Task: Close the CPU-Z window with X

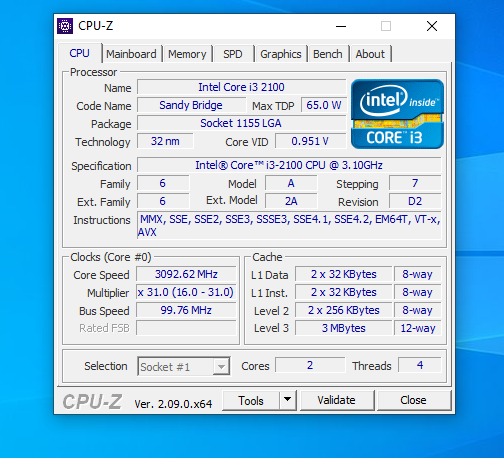Action: pyautogui.click(x=432, y=26)
